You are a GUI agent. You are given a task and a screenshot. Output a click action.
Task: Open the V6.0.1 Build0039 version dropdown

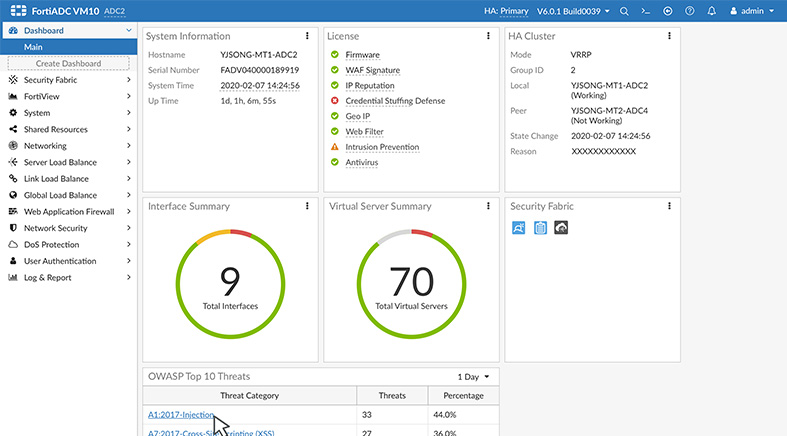(x=573, y=11)
